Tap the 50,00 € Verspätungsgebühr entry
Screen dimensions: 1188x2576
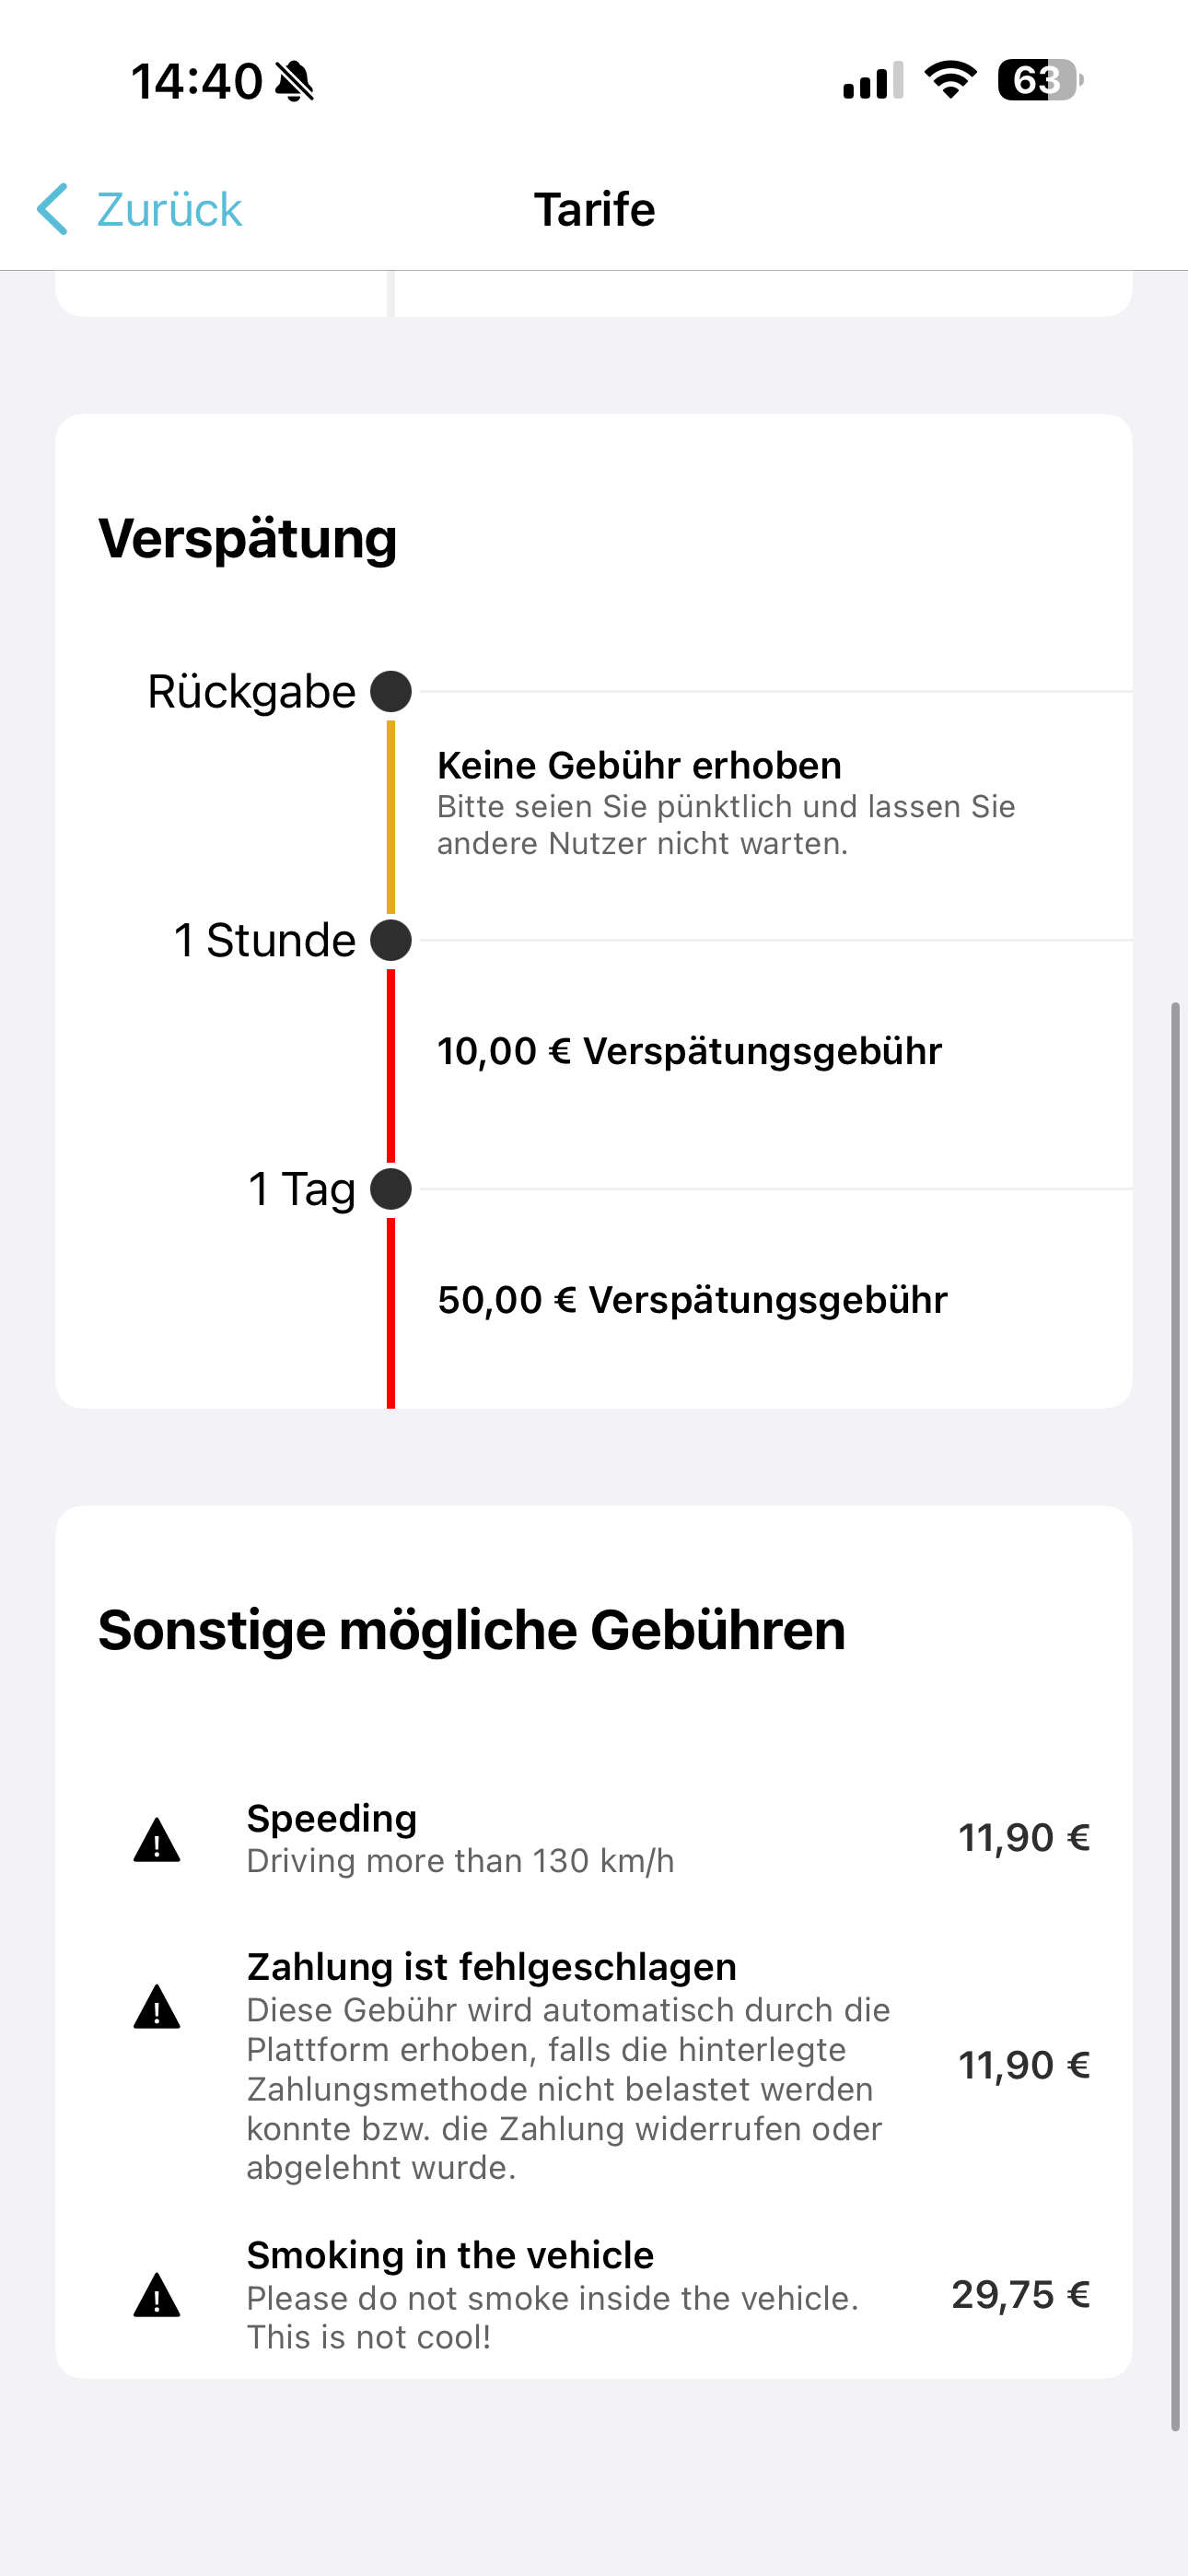point(692,1300)
